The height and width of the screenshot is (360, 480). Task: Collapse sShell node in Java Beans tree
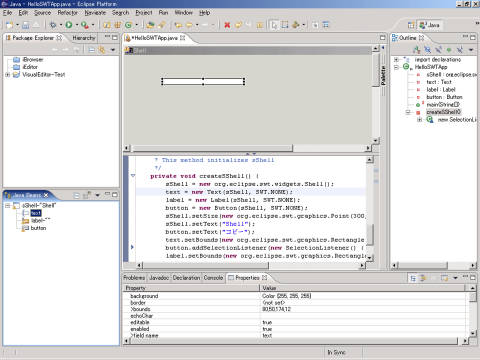pyautogui.click(x=7, y=205)
